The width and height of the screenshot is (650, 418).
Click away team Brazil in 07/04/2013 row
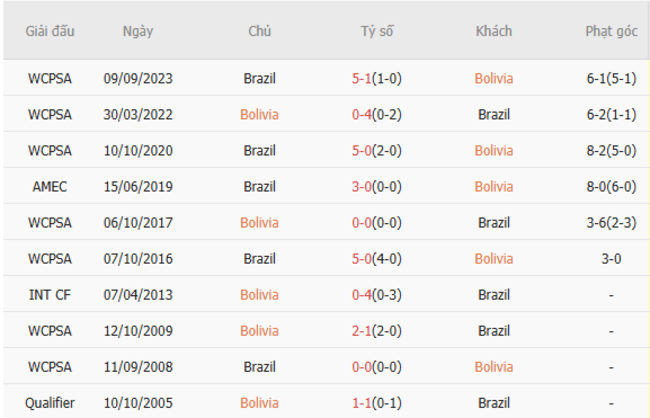pos(494,295)
